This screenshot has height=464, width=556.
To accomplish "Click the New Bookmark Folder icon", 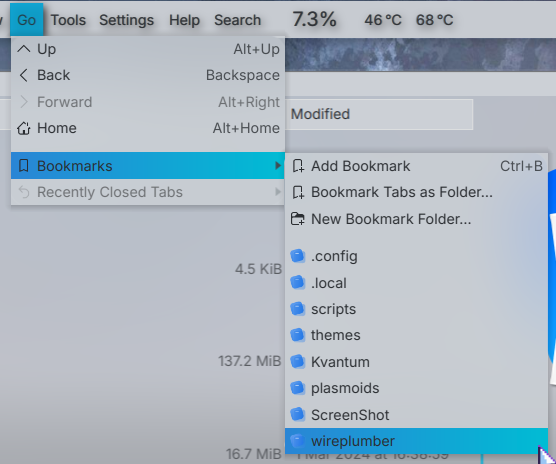I will 298,219.
